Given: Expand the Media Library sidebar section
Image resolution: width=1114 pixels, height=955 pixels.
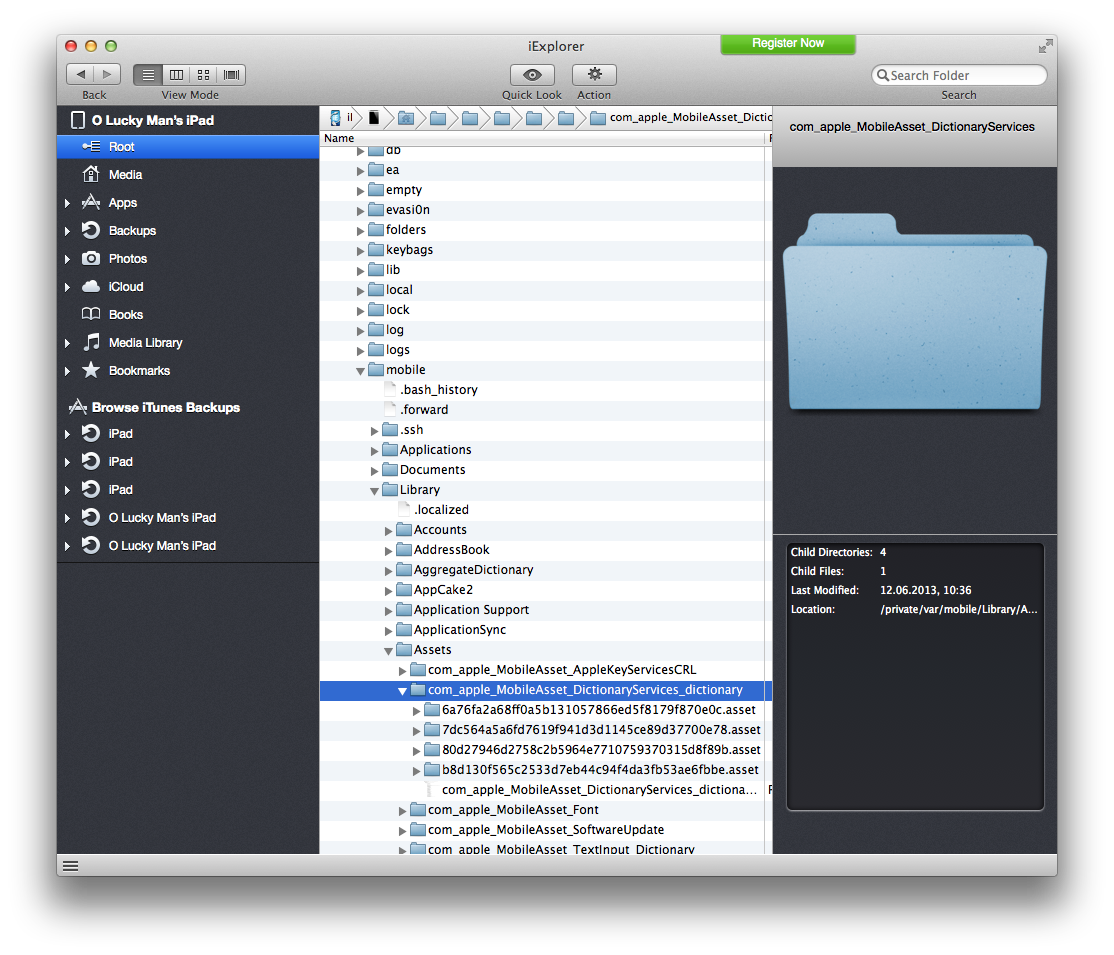Looking at the screenshot, I should point(67,343).
